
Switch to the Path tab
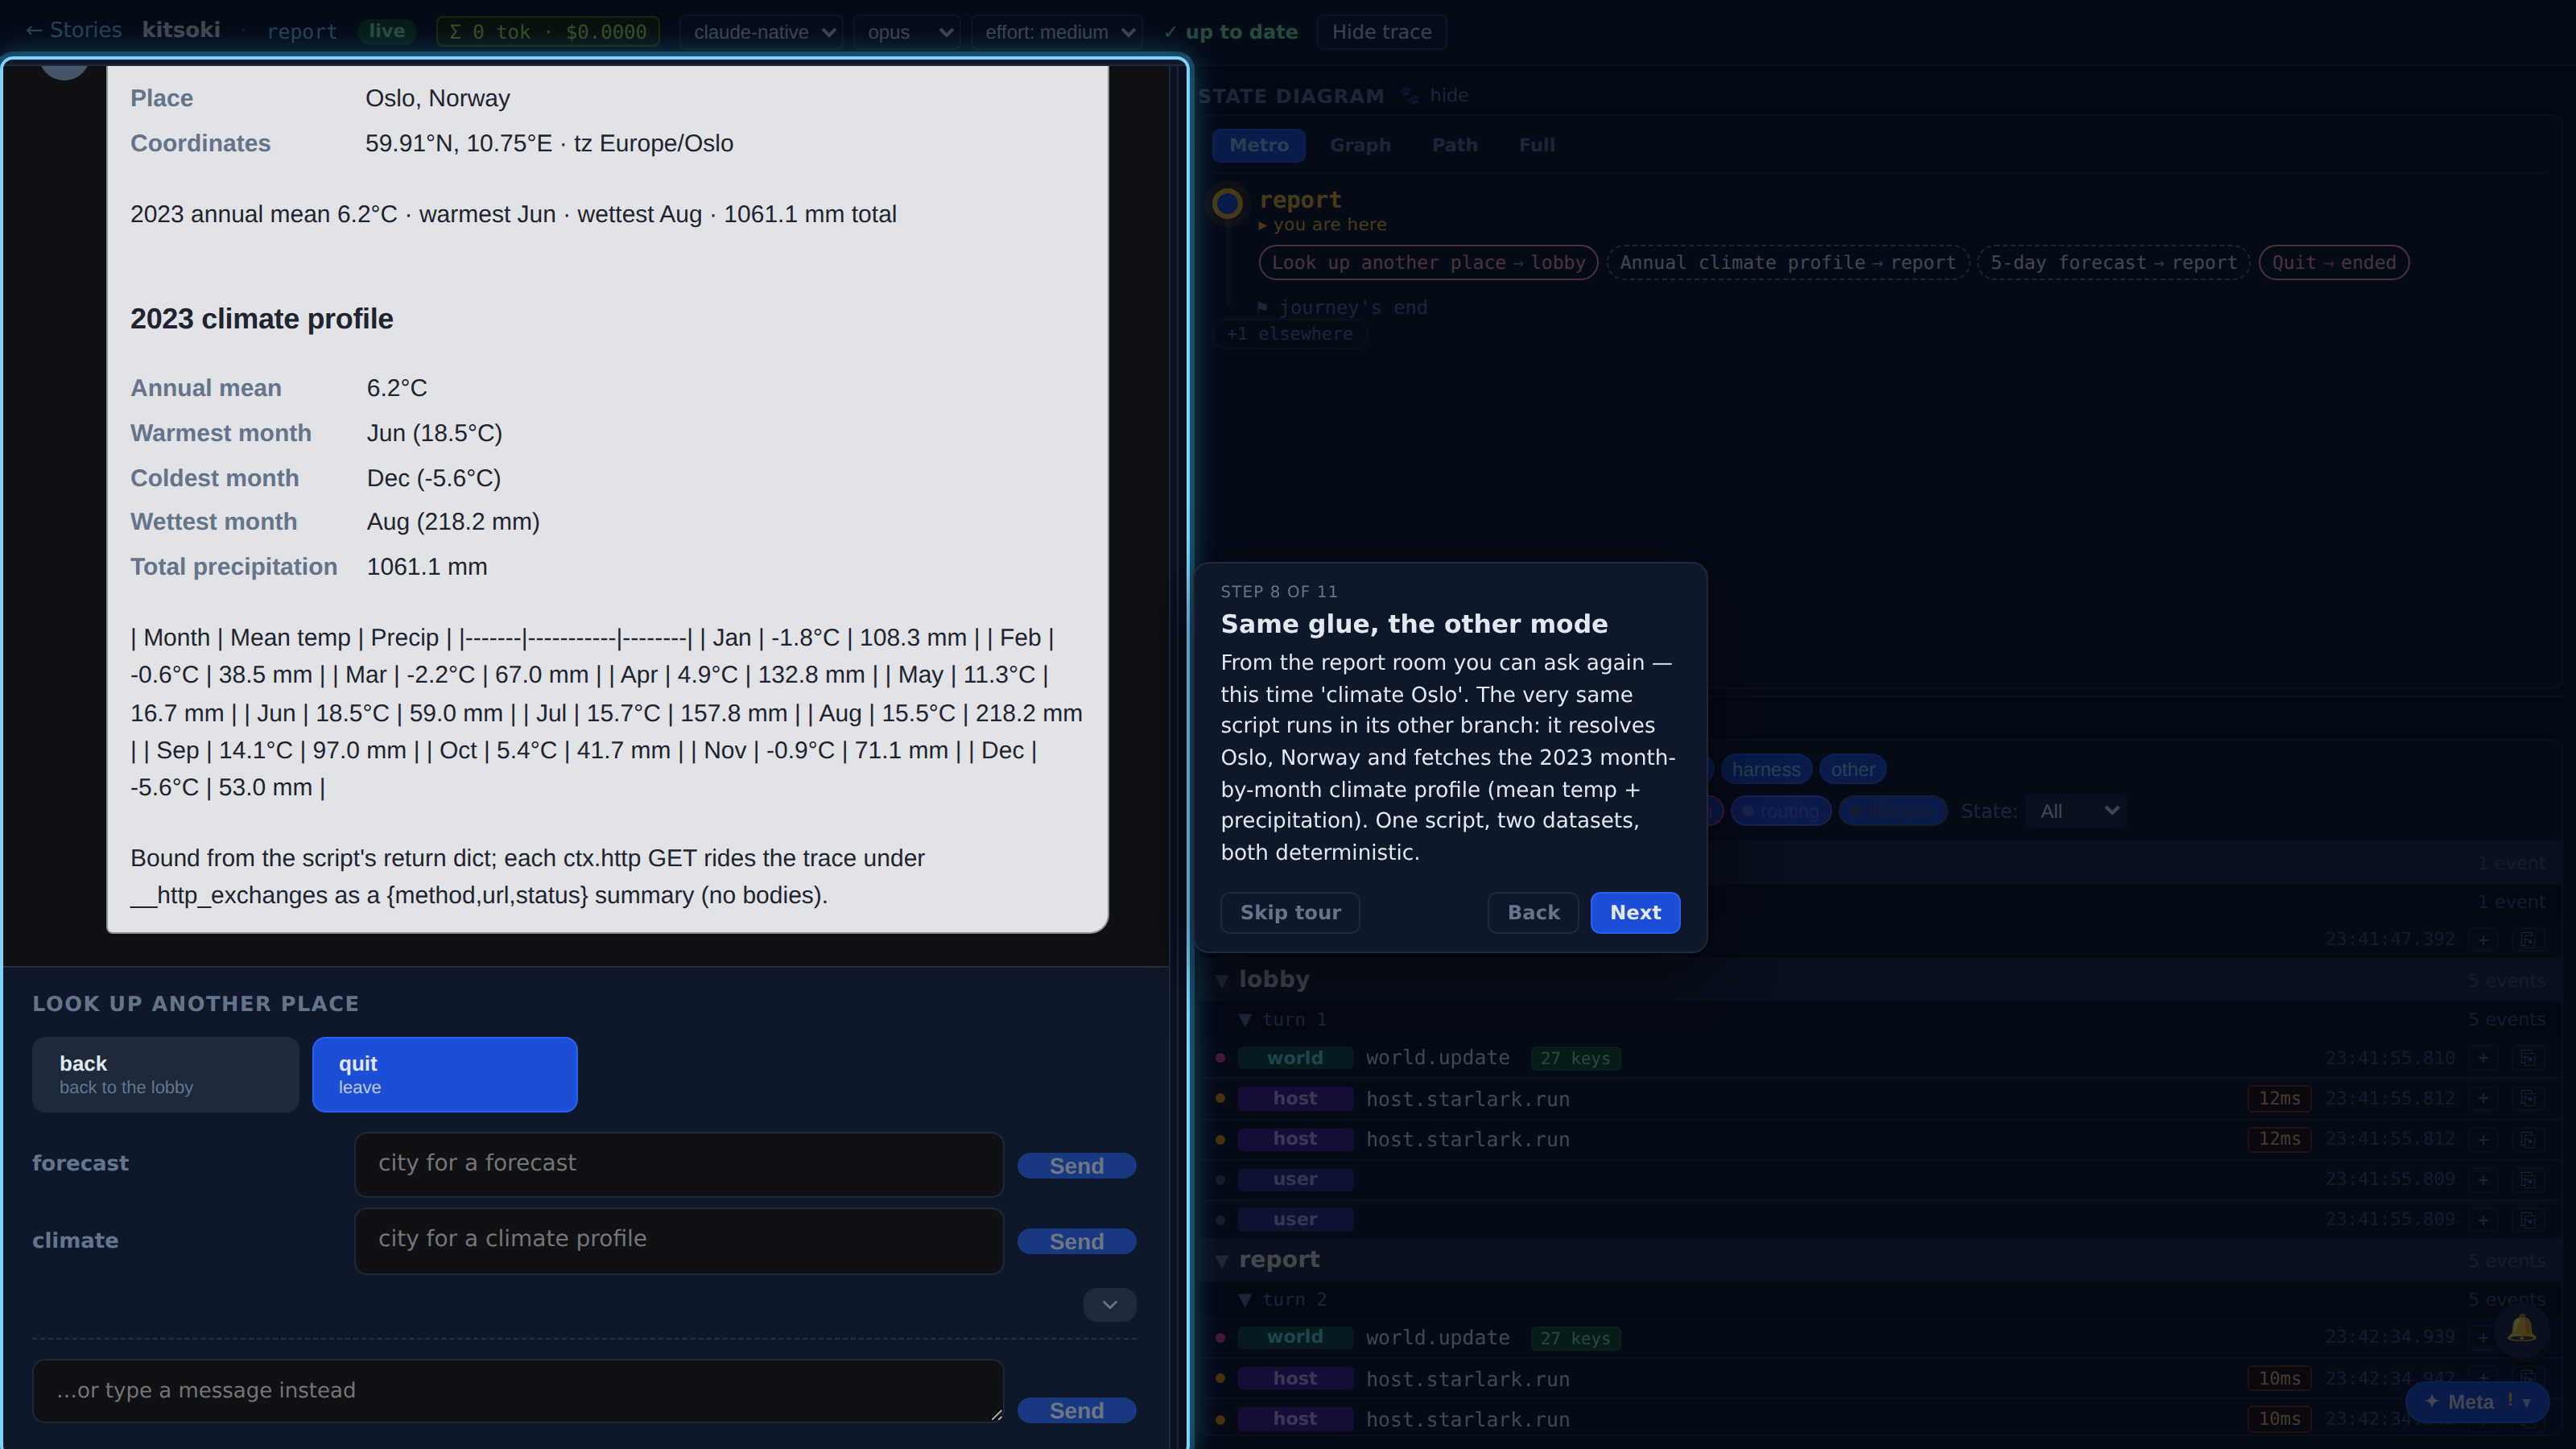[1454, 145]
